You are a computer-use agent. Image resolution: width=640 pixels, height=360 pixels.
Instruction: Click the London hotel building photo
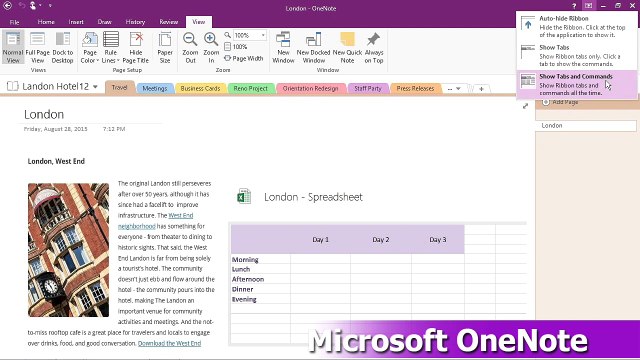click(68, 250)
